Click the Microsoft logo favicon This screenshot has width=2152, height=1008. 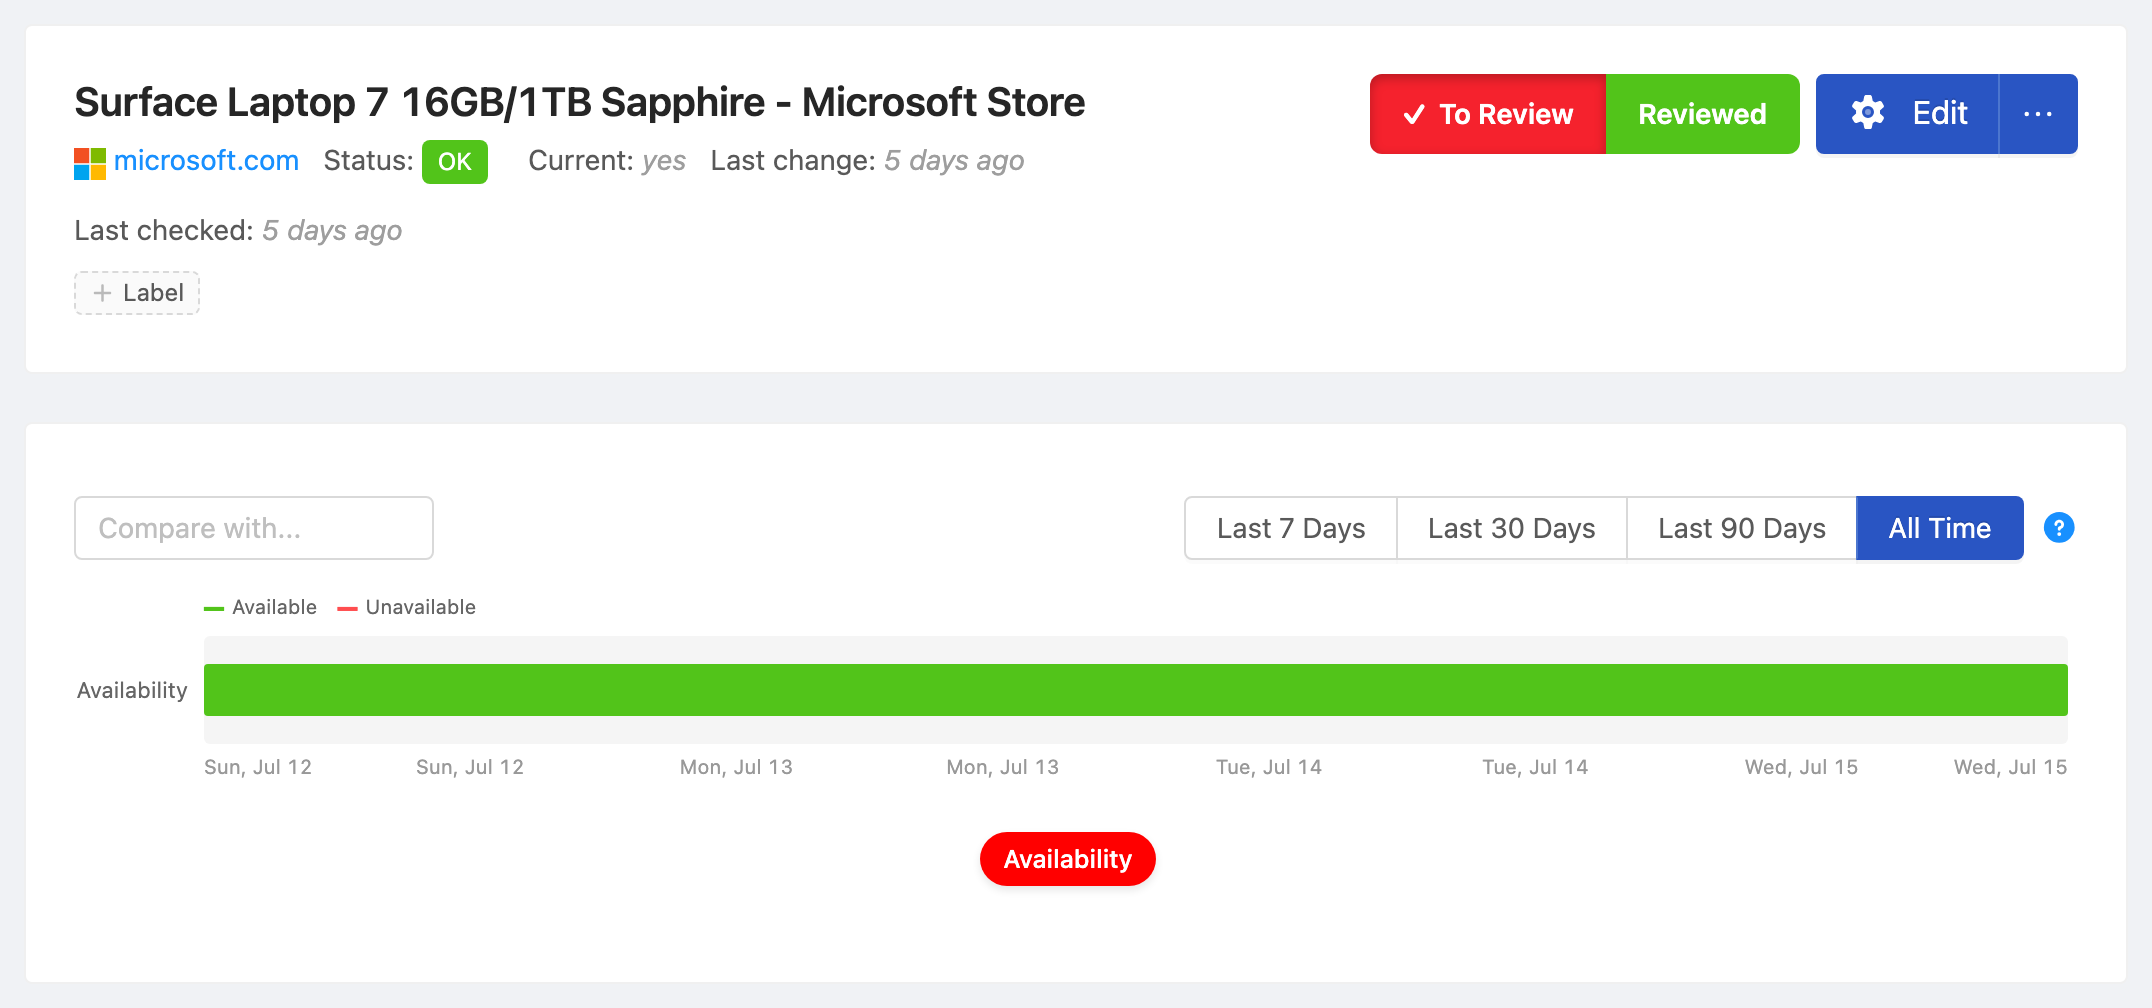pyautogui.click(x=90, y=163)
